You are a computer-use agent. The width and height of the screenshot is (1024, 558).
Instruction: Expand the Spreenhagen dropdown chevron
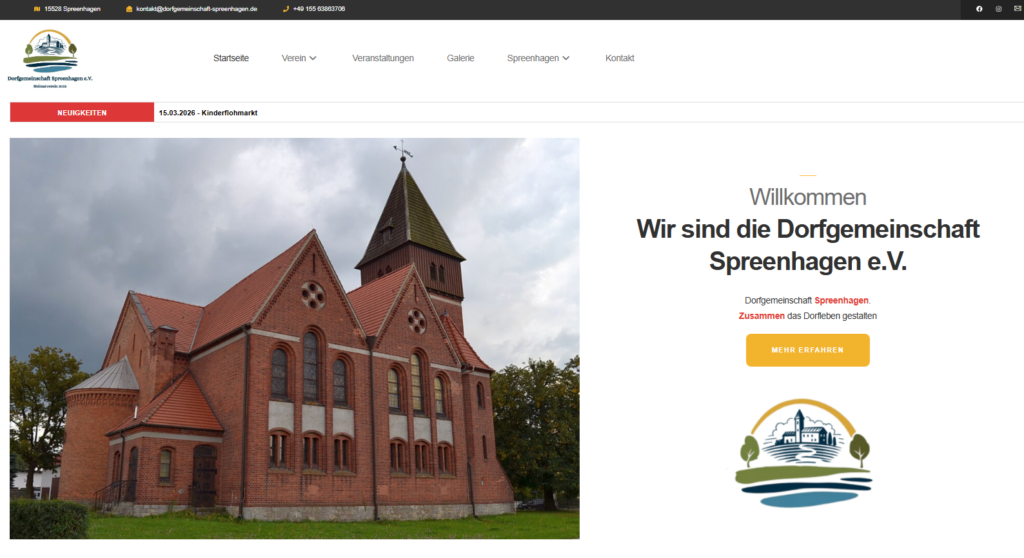click(x=566, y=58)
